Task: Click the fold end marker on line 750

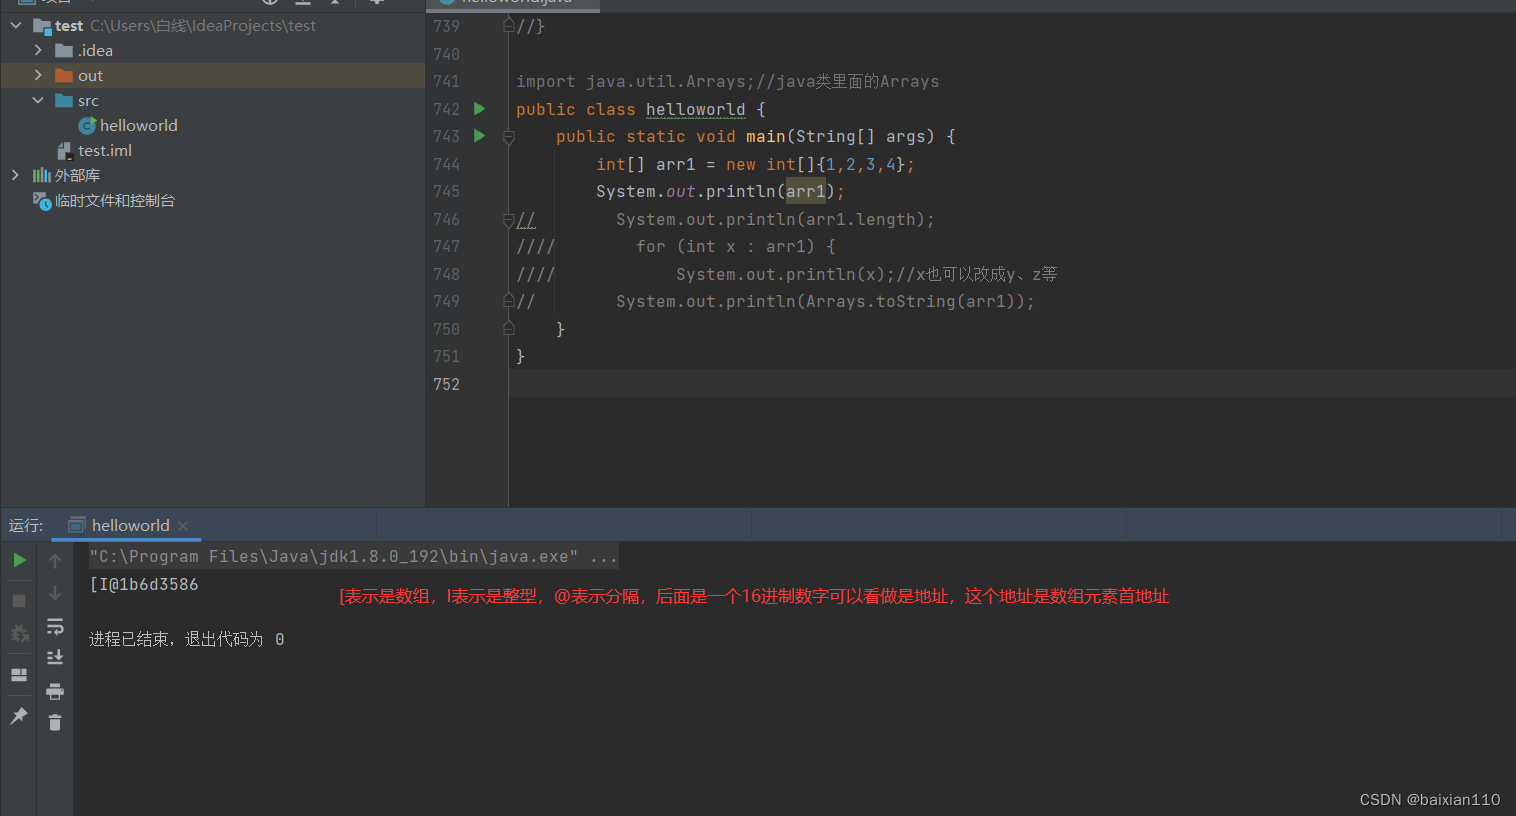Action: [508, 328]
